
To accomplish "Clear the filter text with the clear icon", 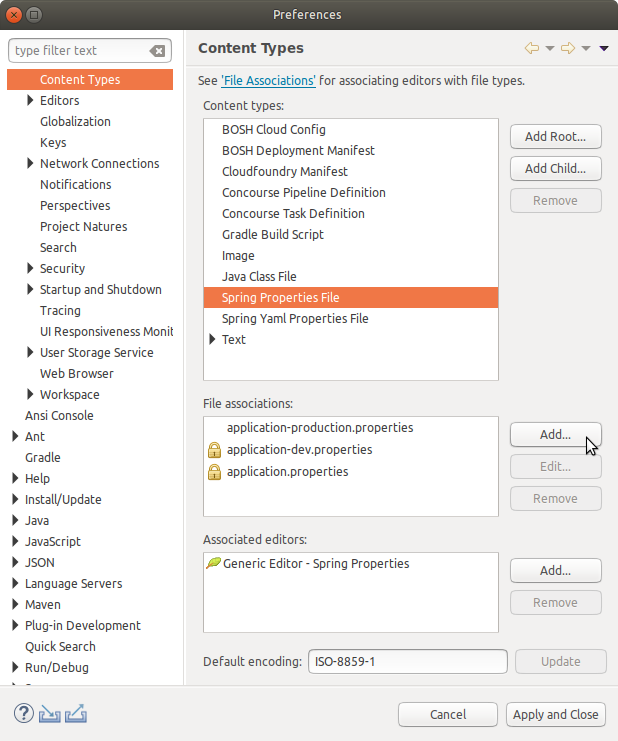I will click(157, 51).
